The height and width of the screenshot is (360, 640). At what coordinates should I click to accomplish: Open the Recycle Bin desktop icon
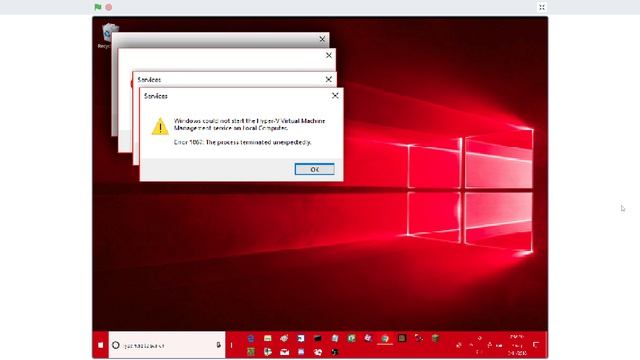pos(109,35)
